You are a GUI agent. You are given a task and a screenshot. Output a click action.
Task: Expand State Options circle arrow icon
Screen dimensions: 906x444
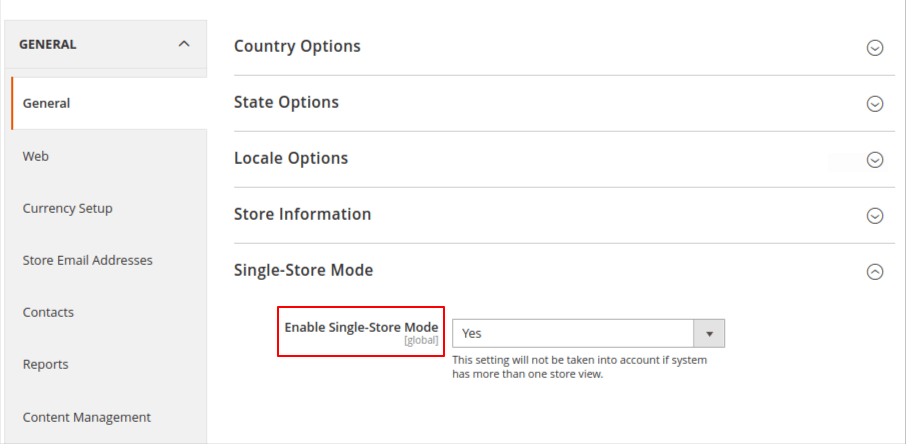pyautogui.click(x=875, y=103)
